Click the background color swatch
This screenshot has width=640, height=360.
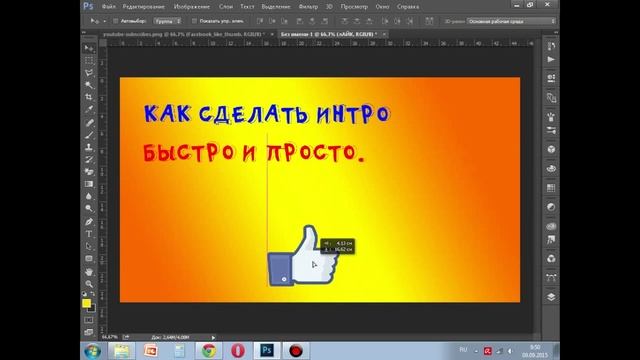tap(93, 308)
